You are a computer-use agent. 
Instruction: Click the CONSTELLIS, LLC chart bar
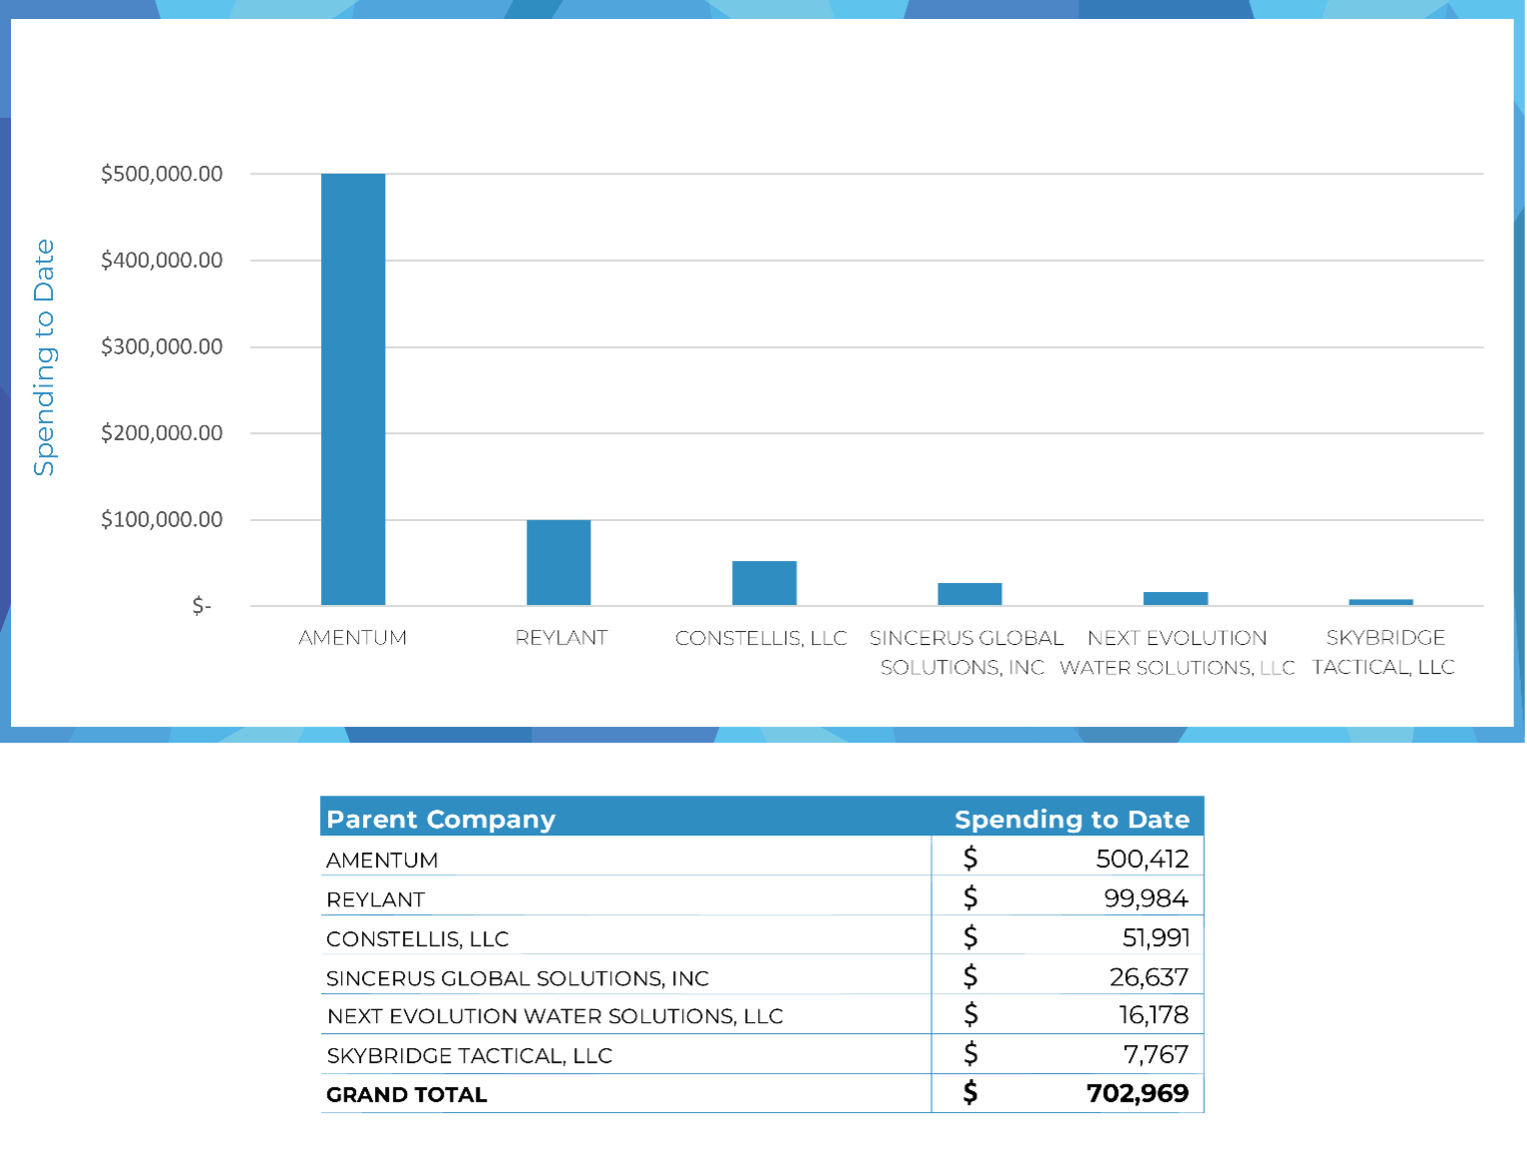[x=764, y=583]
